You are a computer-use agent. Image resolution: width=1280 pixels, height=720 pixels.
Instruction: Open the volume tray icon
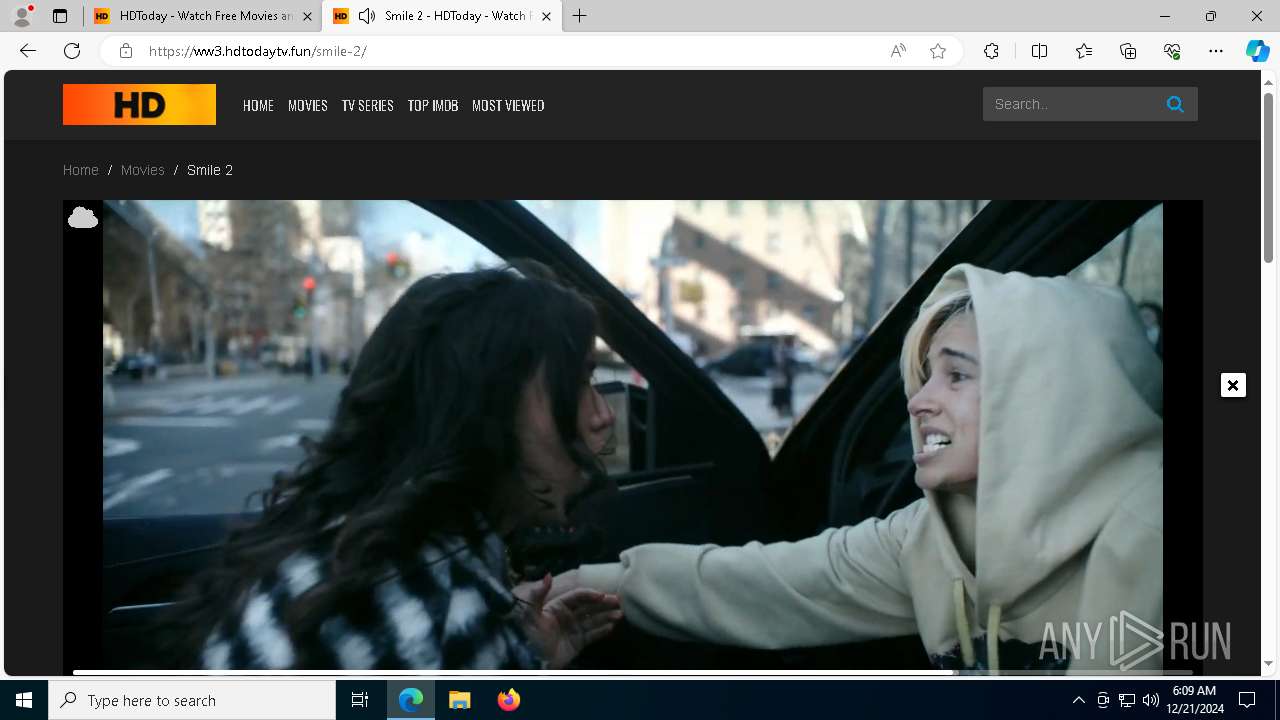click(x=1150, y=700)
